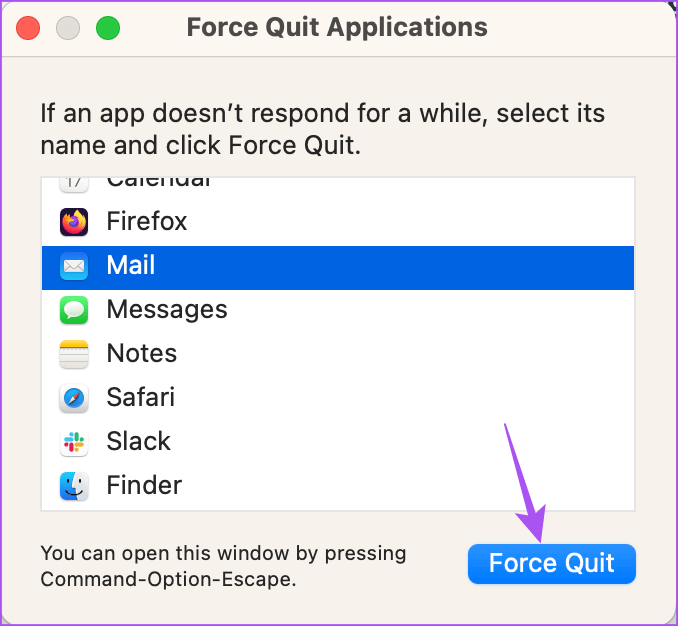This screenshot has width=678, height=626.
Task: Click the Safari compass icon
Action: [75, 398]
